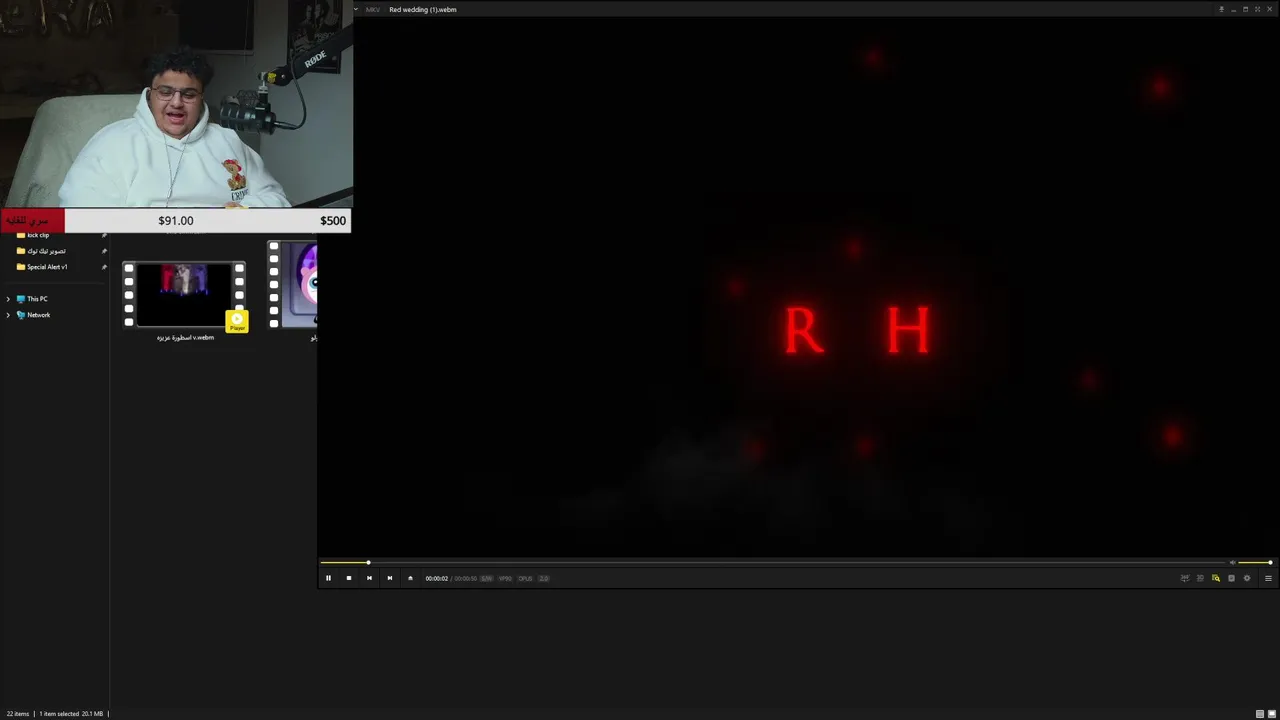Select the selected webm file thumbnail with Player badge

pyautogui.click(x=184, y=295)
